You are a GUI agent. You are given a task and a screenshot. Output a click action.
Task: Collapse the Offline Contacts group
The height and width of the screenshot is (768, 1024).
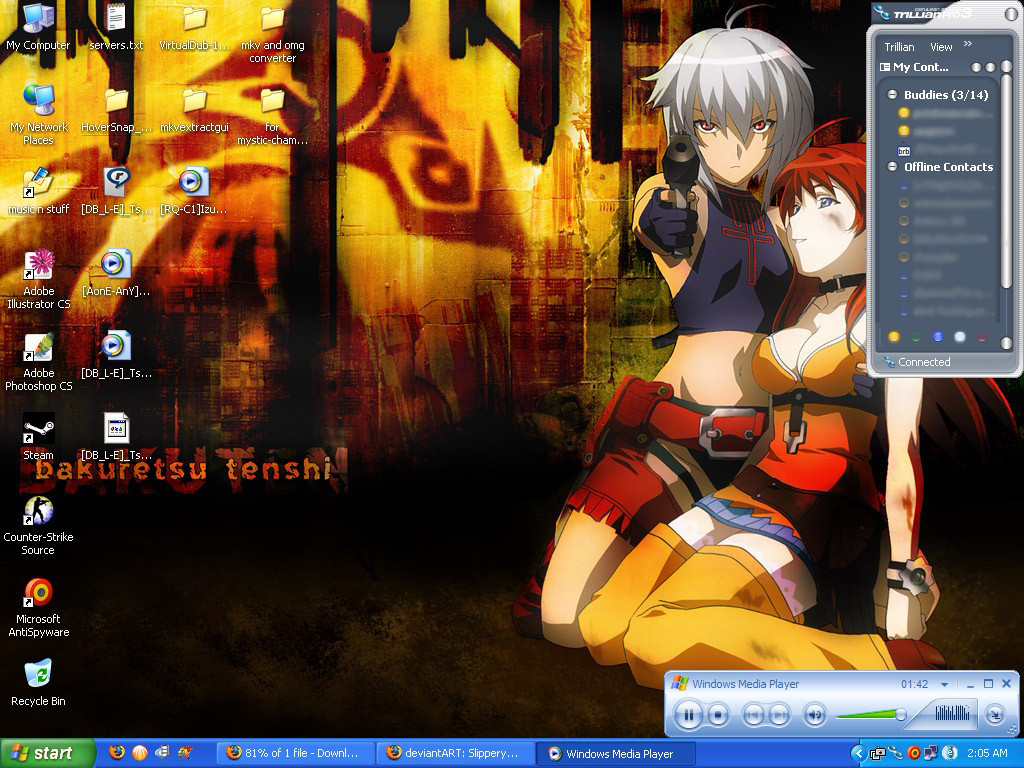click(x=892, y=167)
